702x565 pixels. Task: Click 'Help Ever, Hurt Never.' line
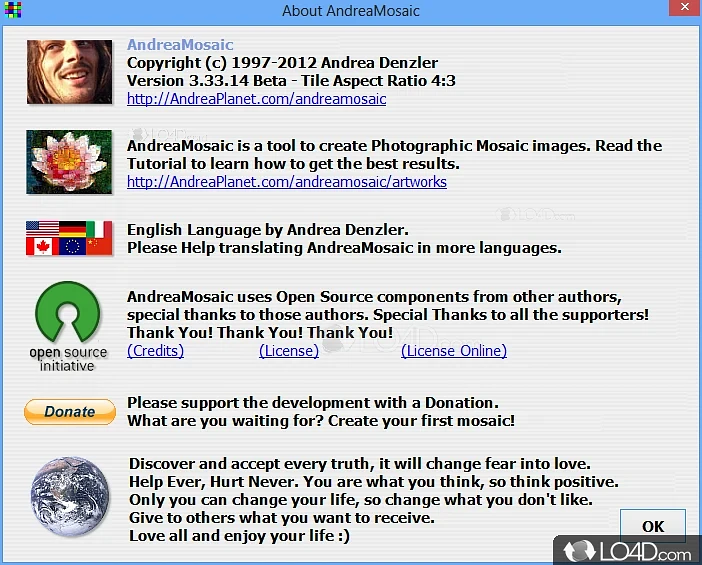pyautogui.click(x=374, y=482)
